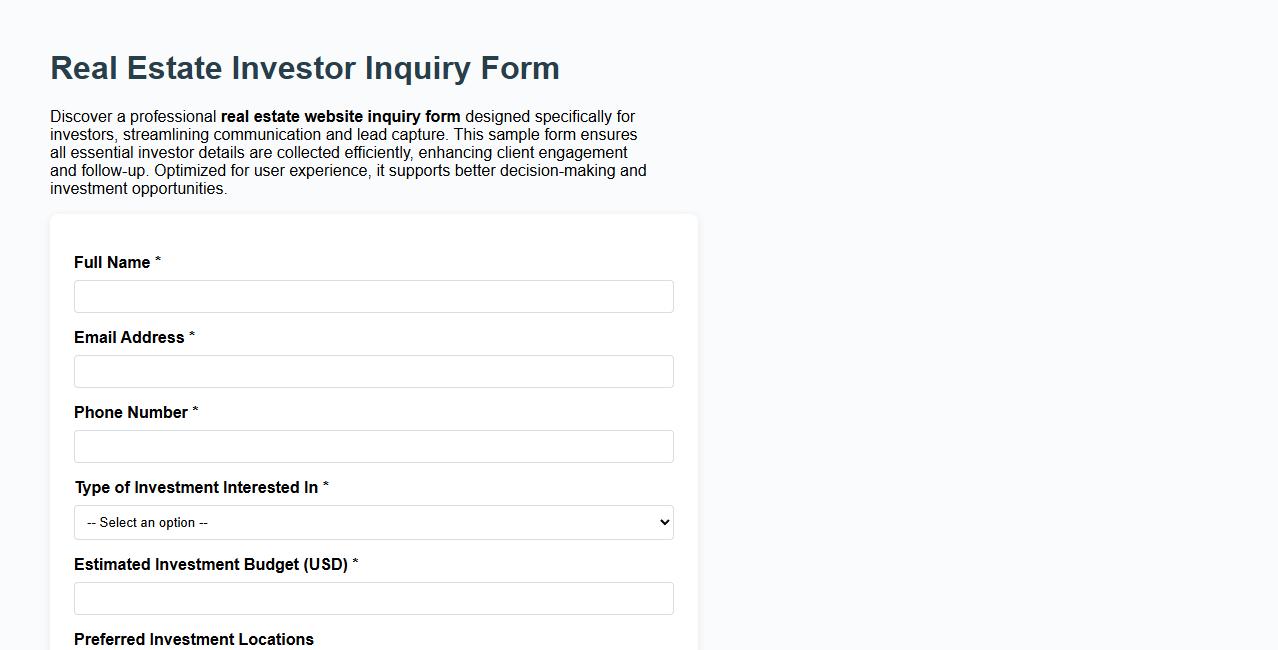Click the Phone Number label
Image resolution: width=1278 pixels, height=650 pixels.
pos(129,412)
